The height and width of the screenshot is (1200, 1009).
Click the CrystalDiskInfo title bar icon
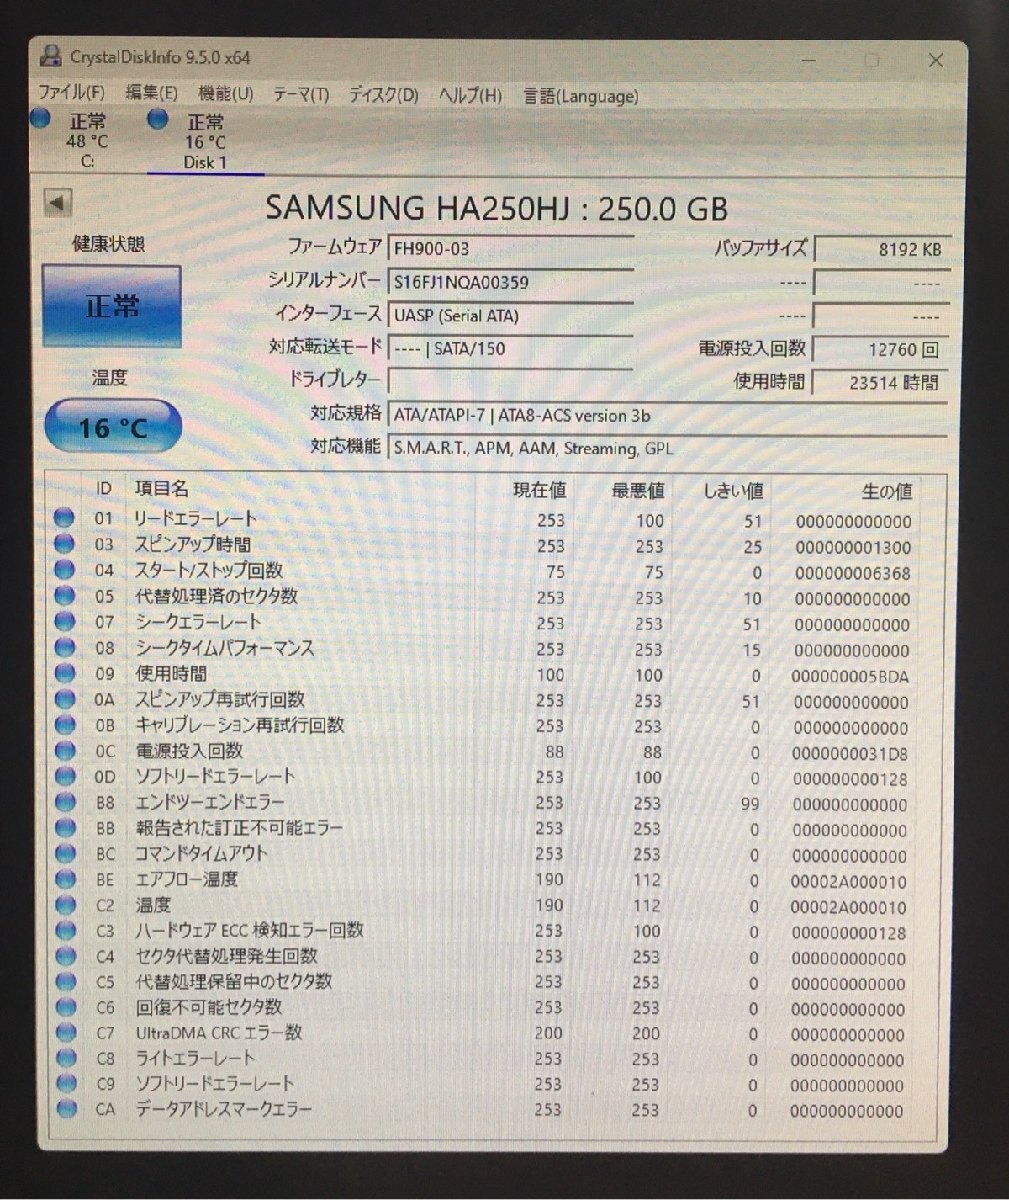click(52, 56)
